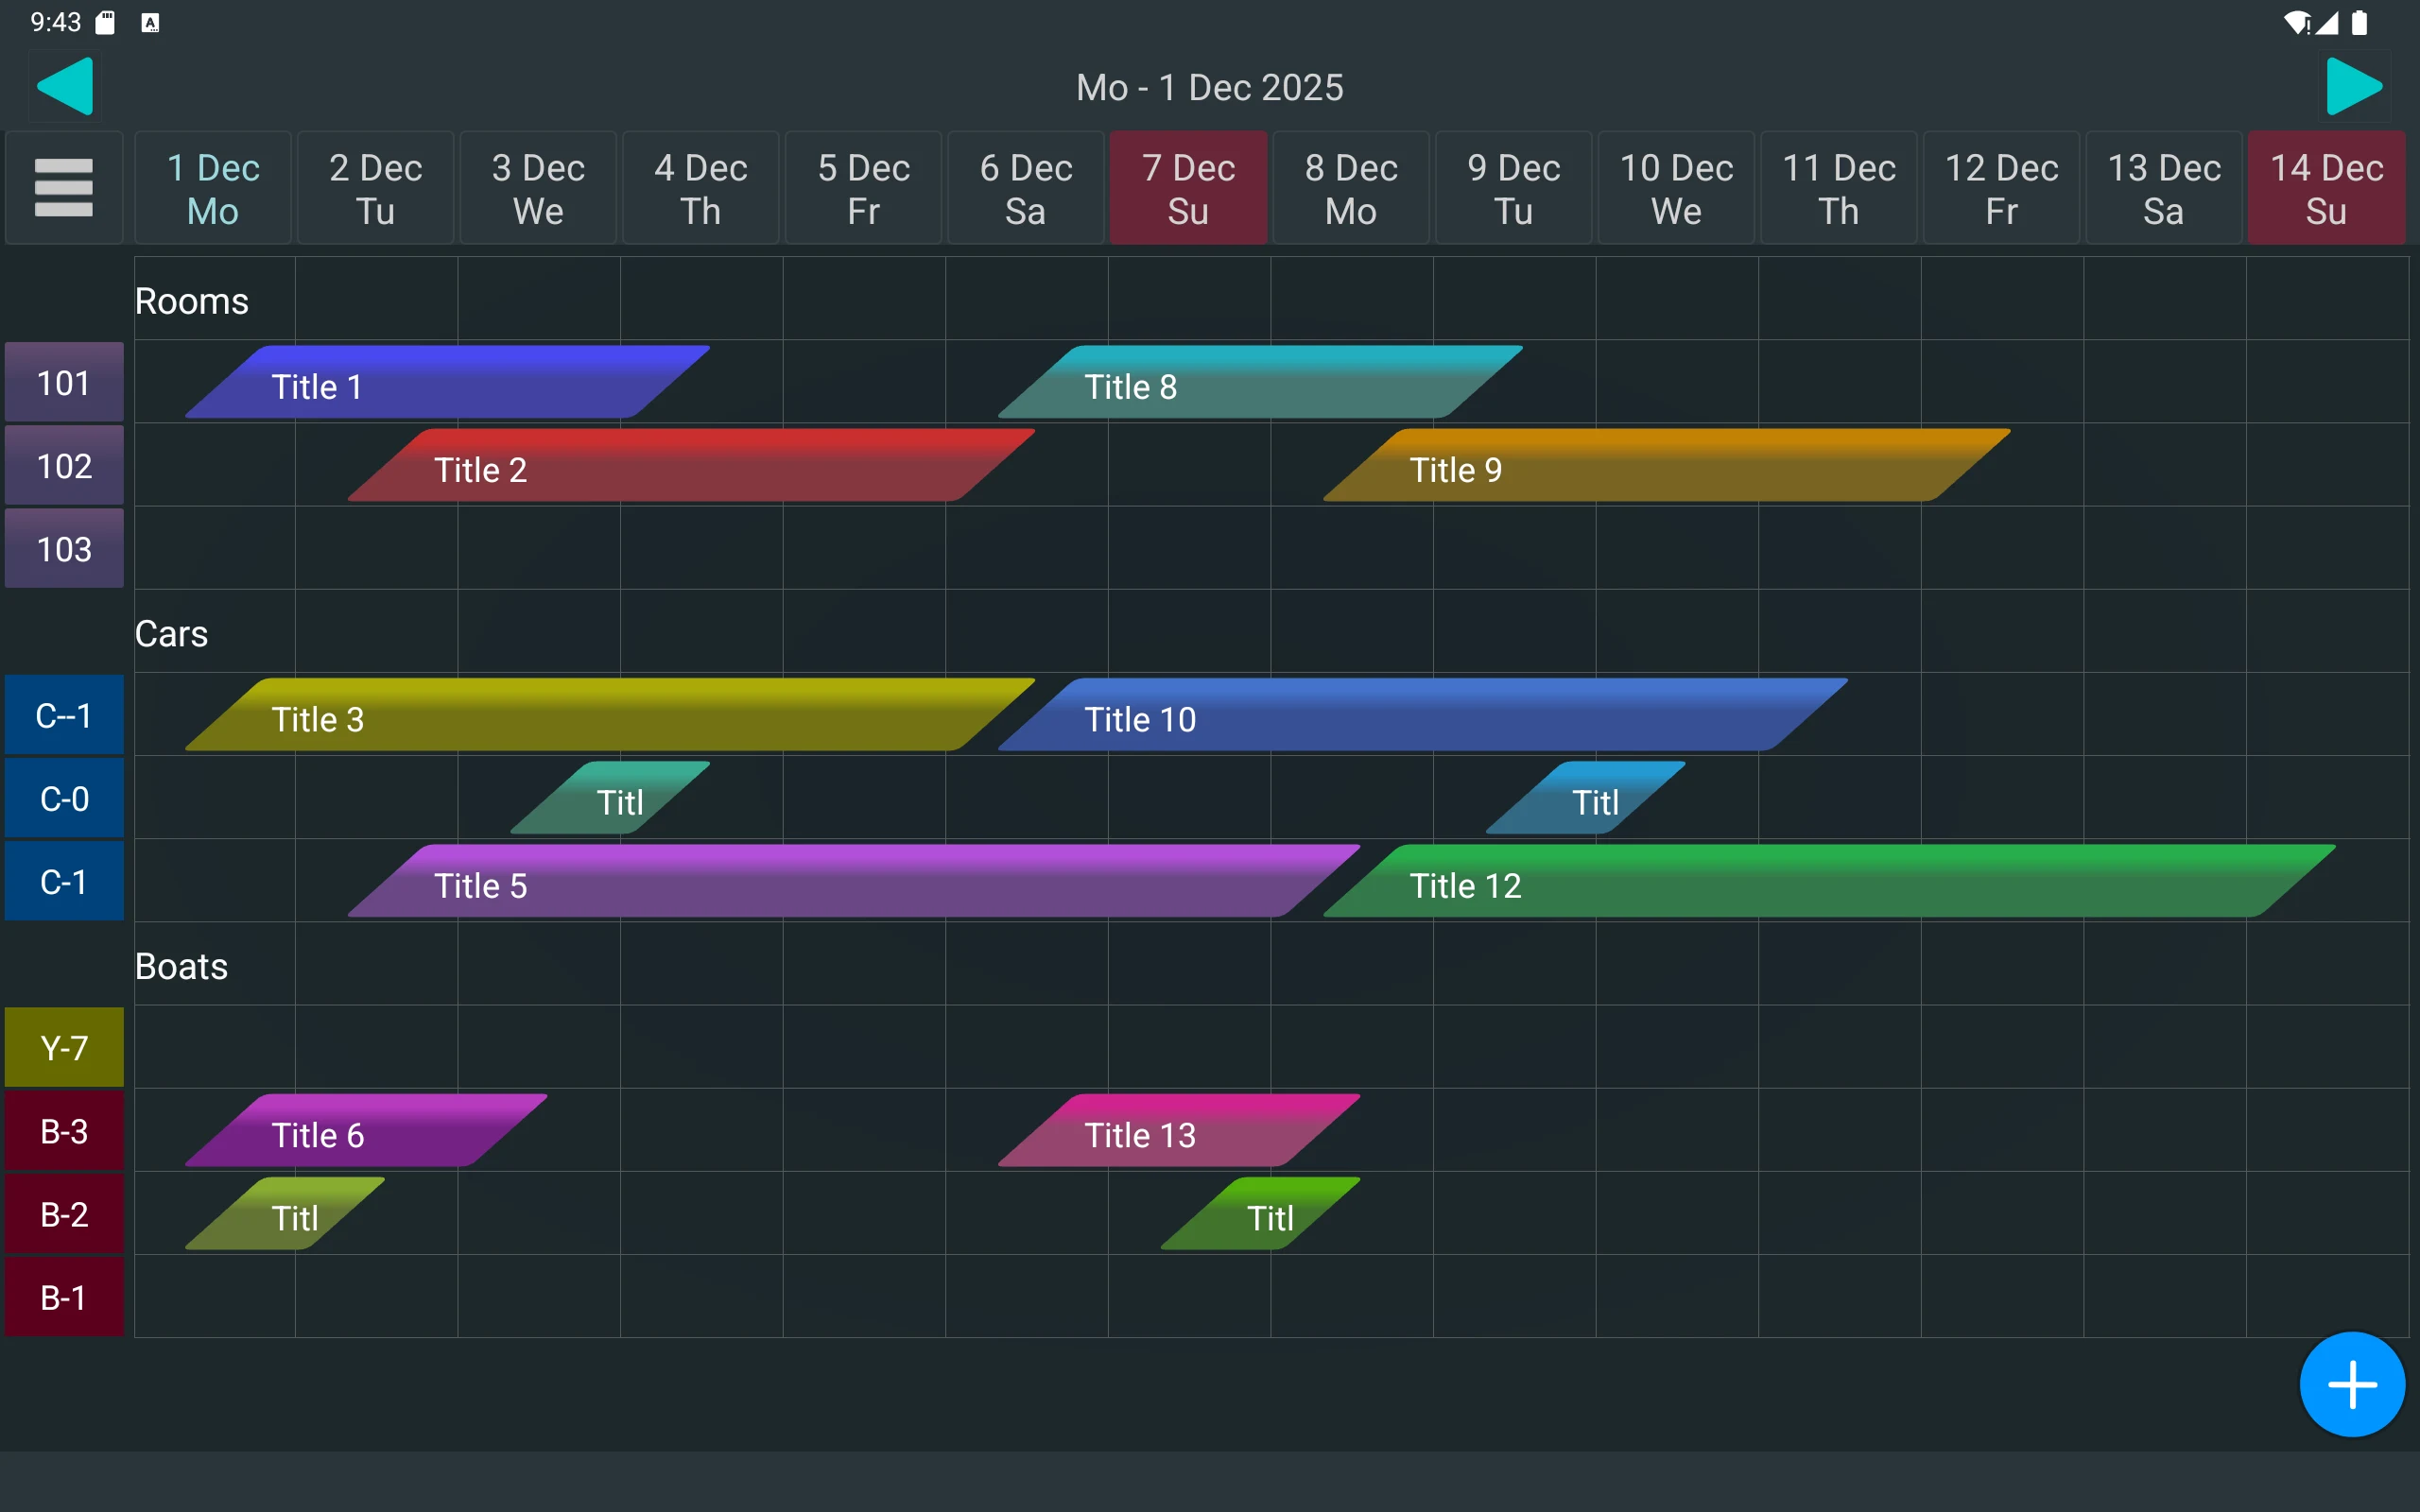Go to previous period with left arrow
This screenshot has width=2420, height=1512.
pos(65,87)
